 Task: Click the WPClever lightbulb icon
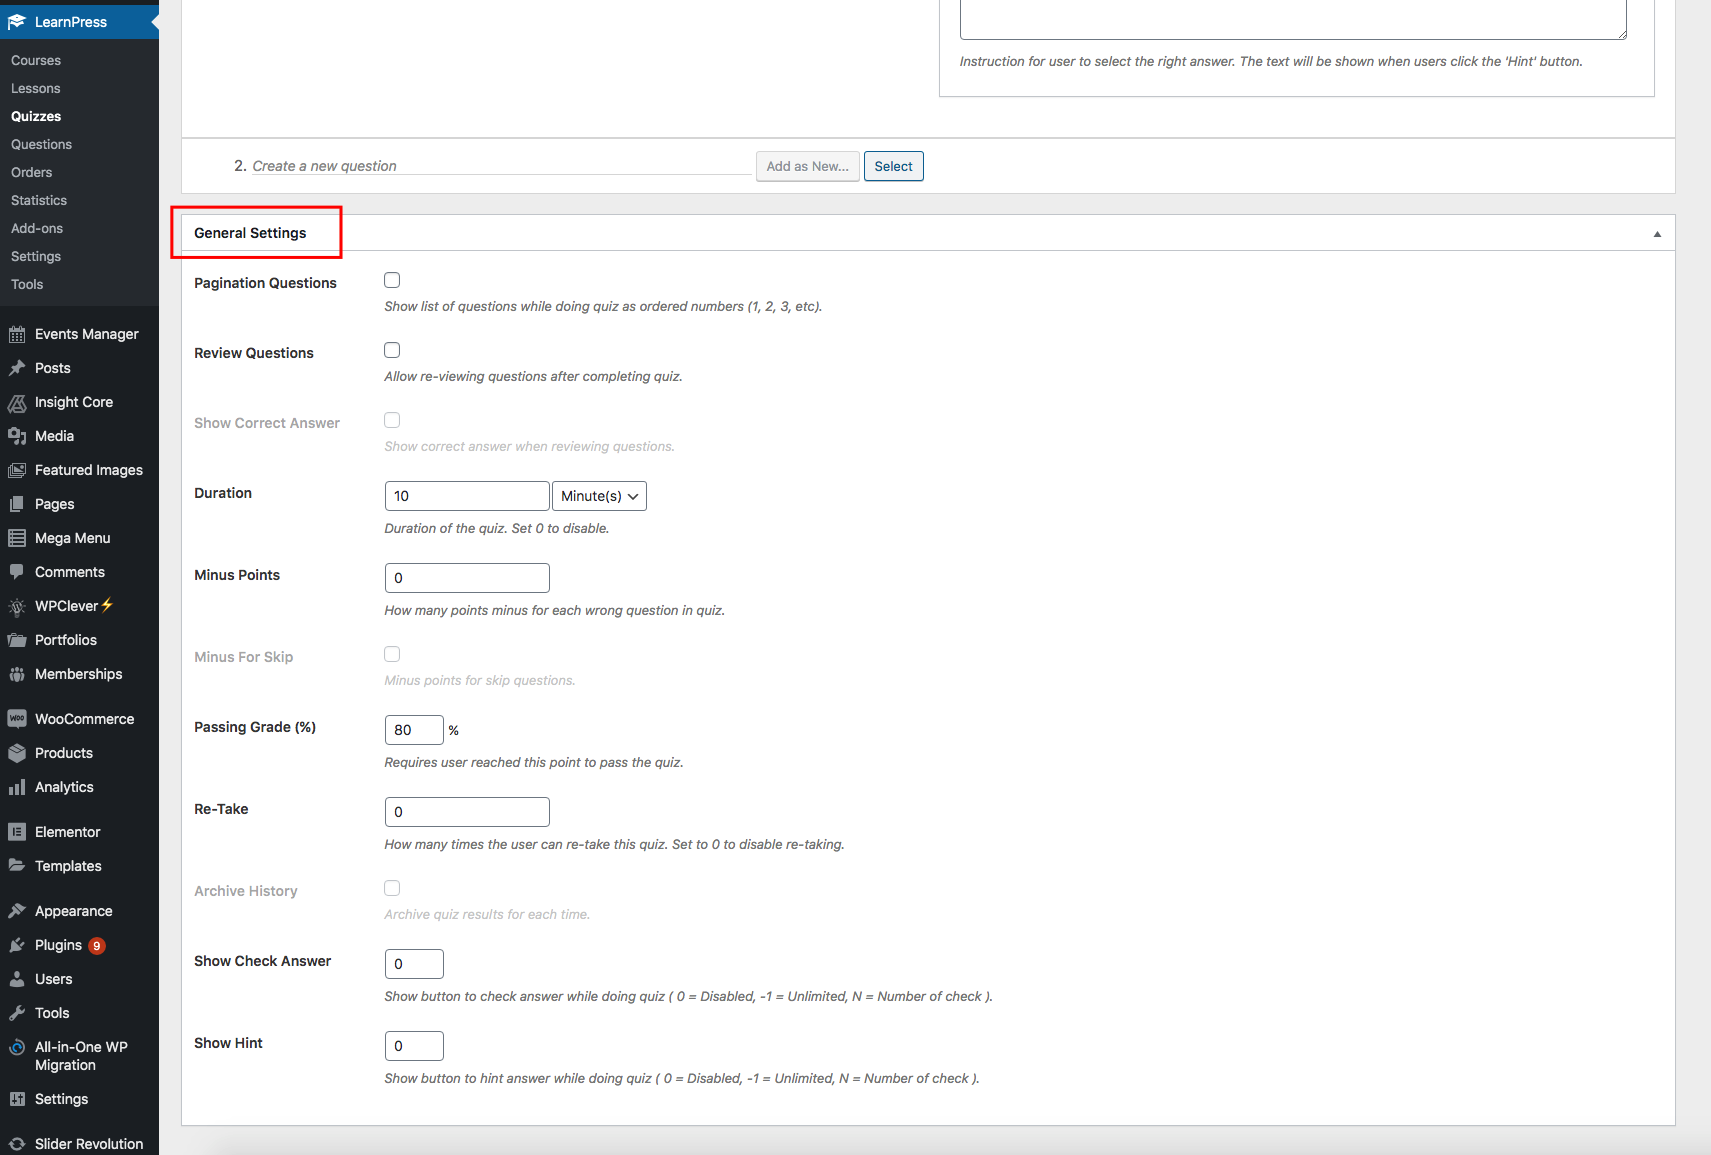17,606
